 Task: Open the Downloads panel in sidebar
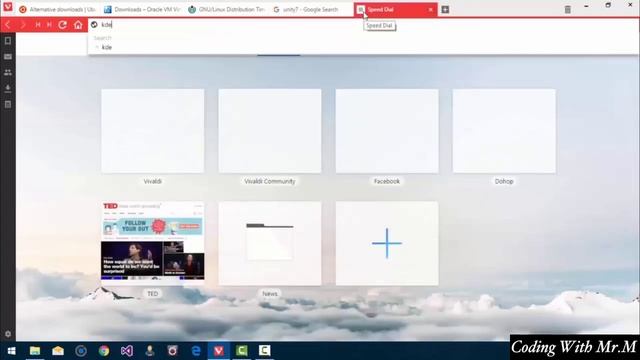(8, 89)
